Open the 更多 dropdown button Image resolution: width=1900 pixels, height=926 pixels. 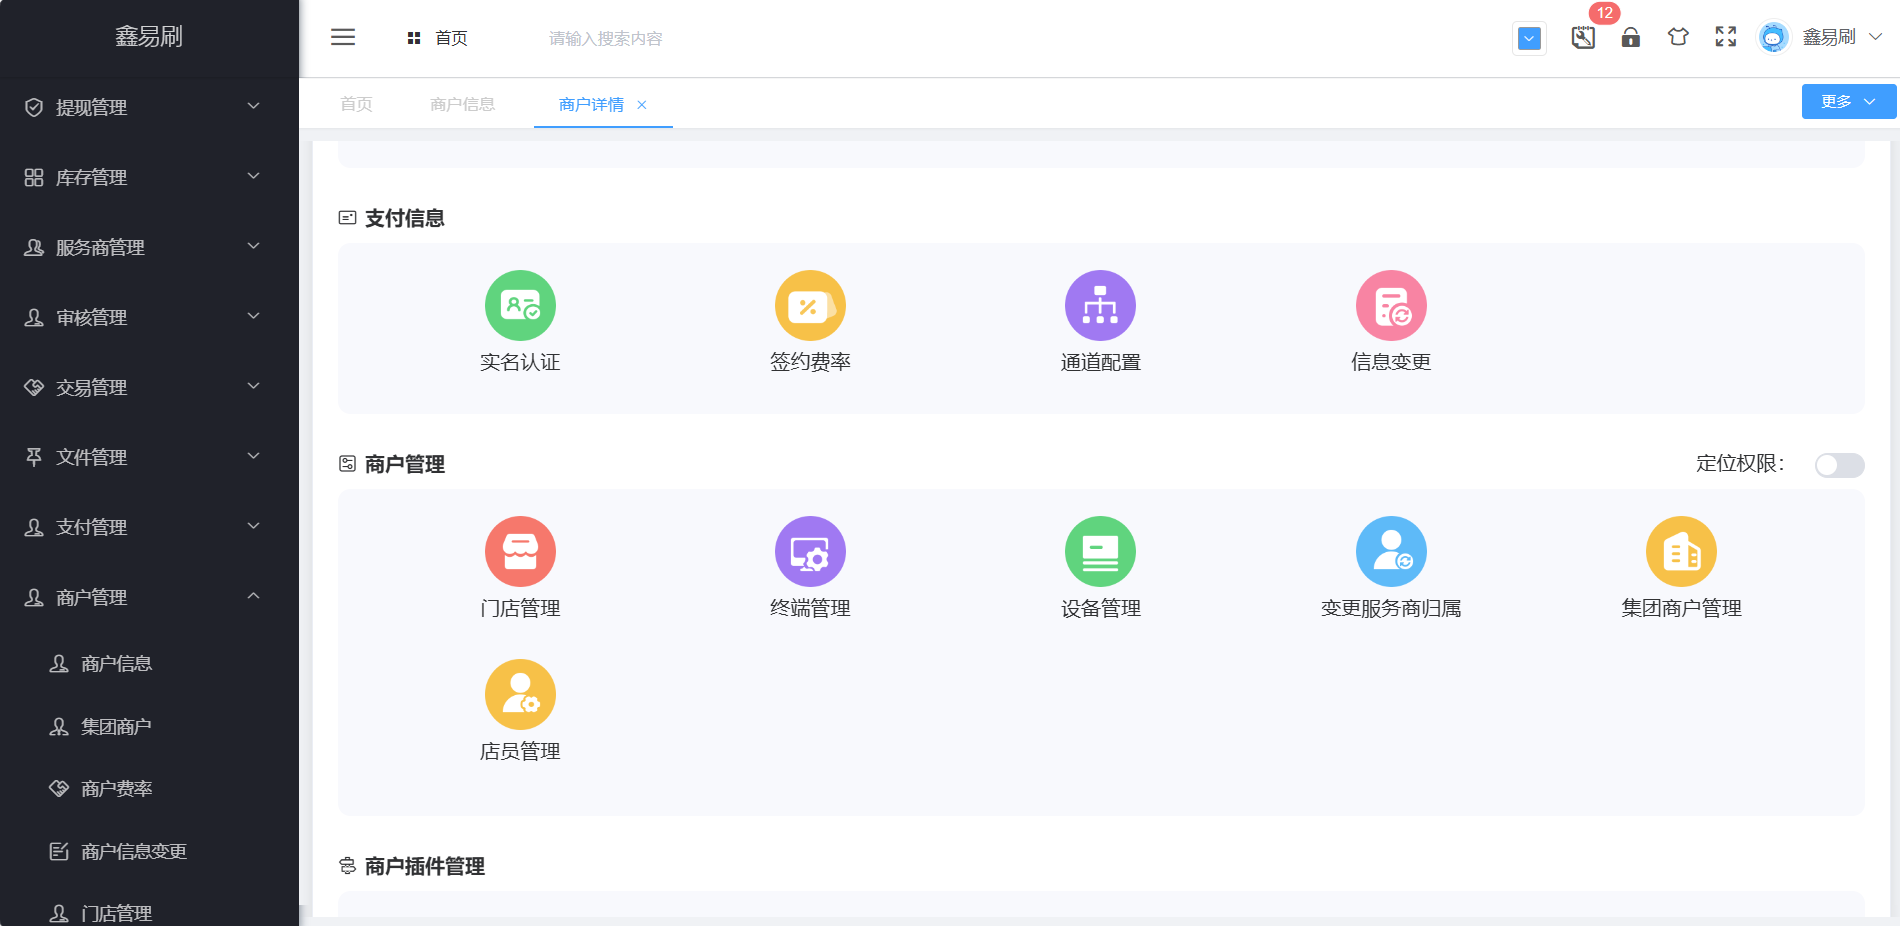[1847, 102]
